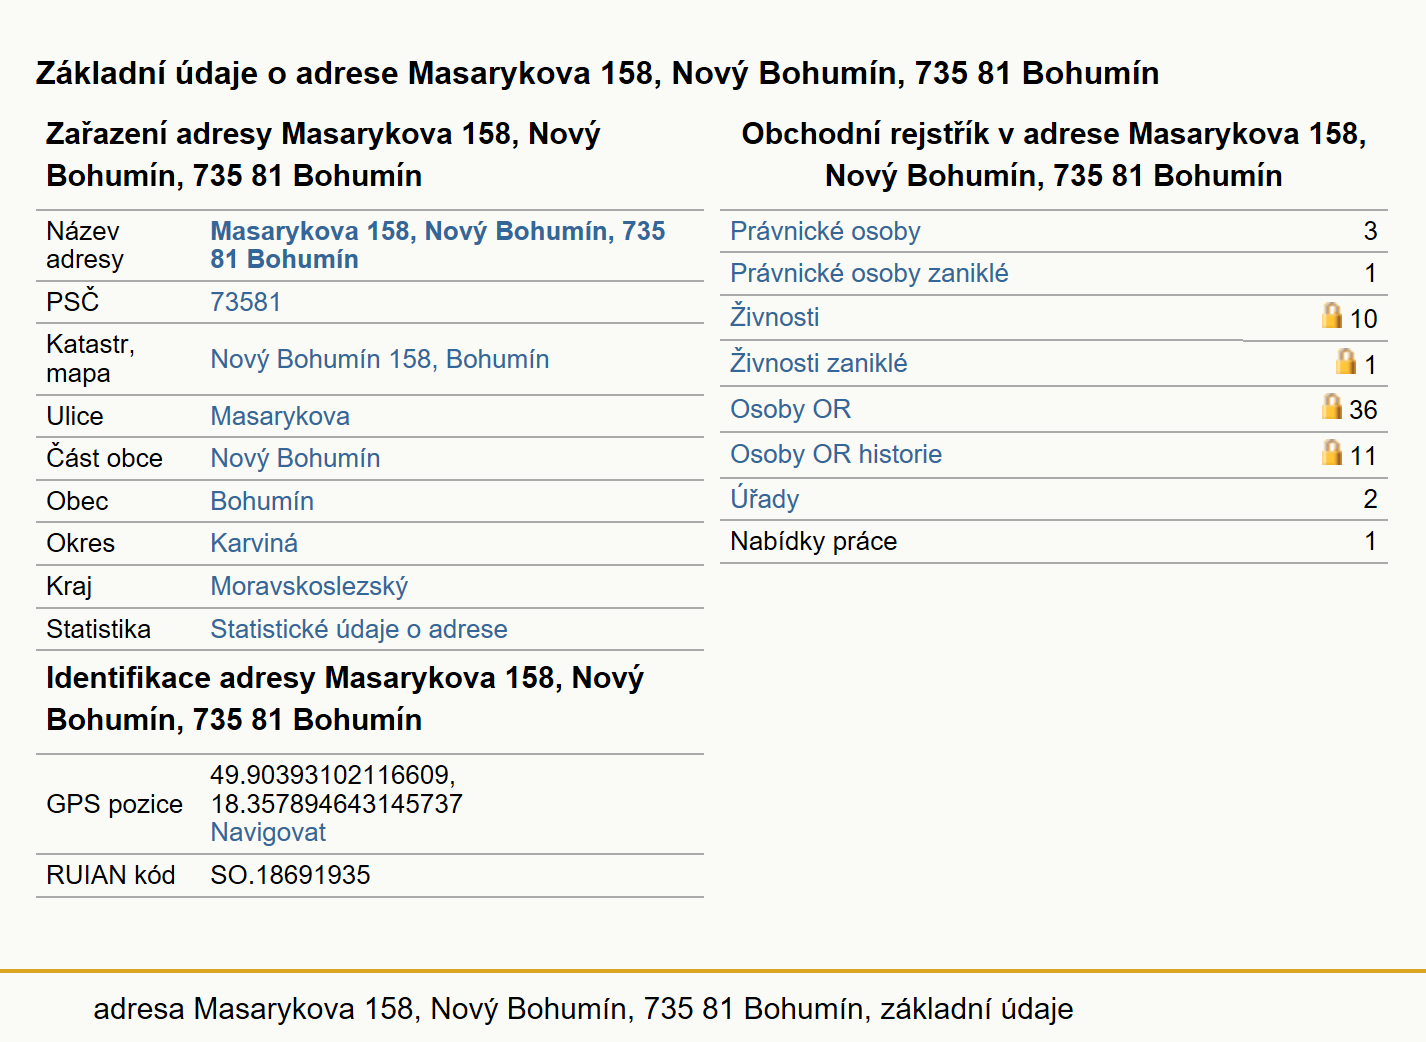Click the lock icon in Živnosti zaniklé row

(x=1346, y=361)
